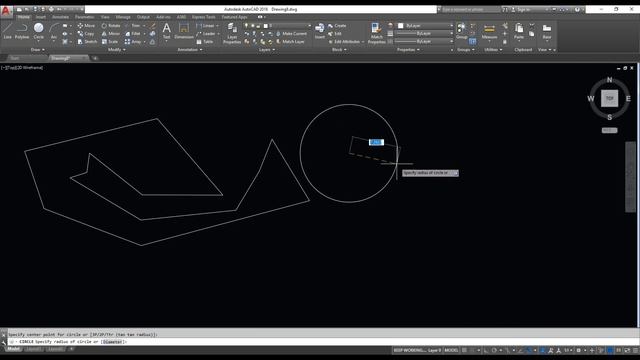The width and height of the screenshot is (640, 360).
Task: Open the Manage ribbon tab
Action: (x=123, y=17)
